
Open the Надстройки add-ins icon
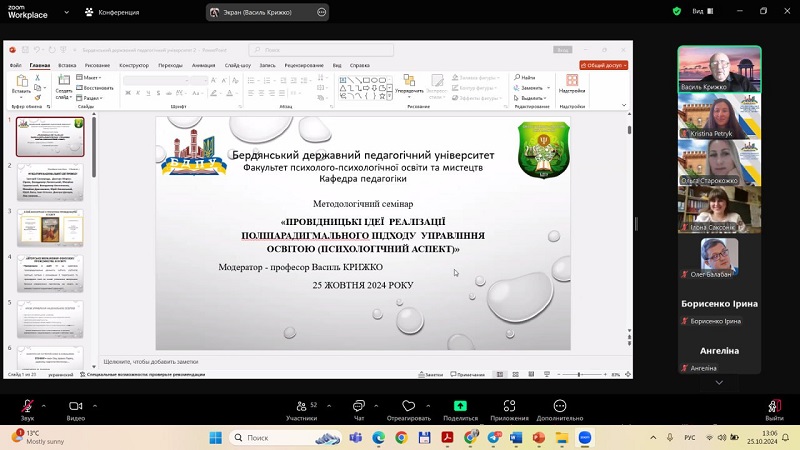[571, 80]
